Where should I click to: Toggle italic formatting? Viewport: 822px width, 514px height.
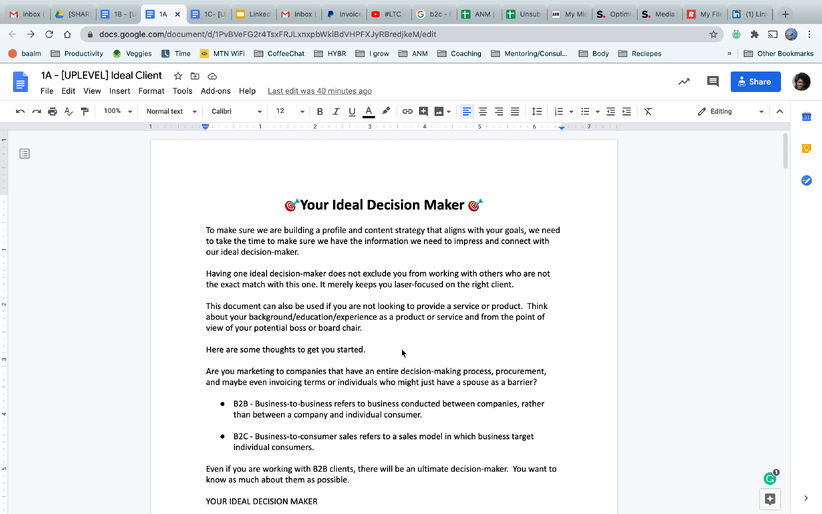click(336, 111)
